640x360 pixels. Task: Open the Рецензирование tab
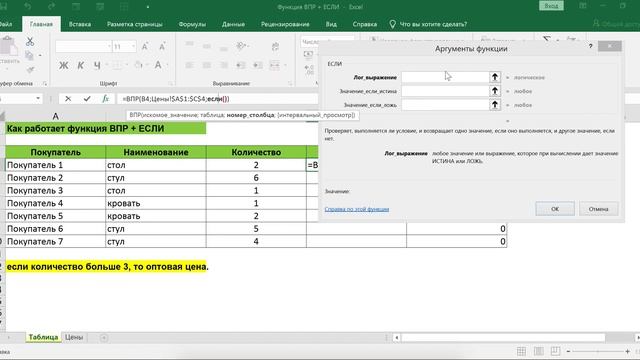[285, 24]
